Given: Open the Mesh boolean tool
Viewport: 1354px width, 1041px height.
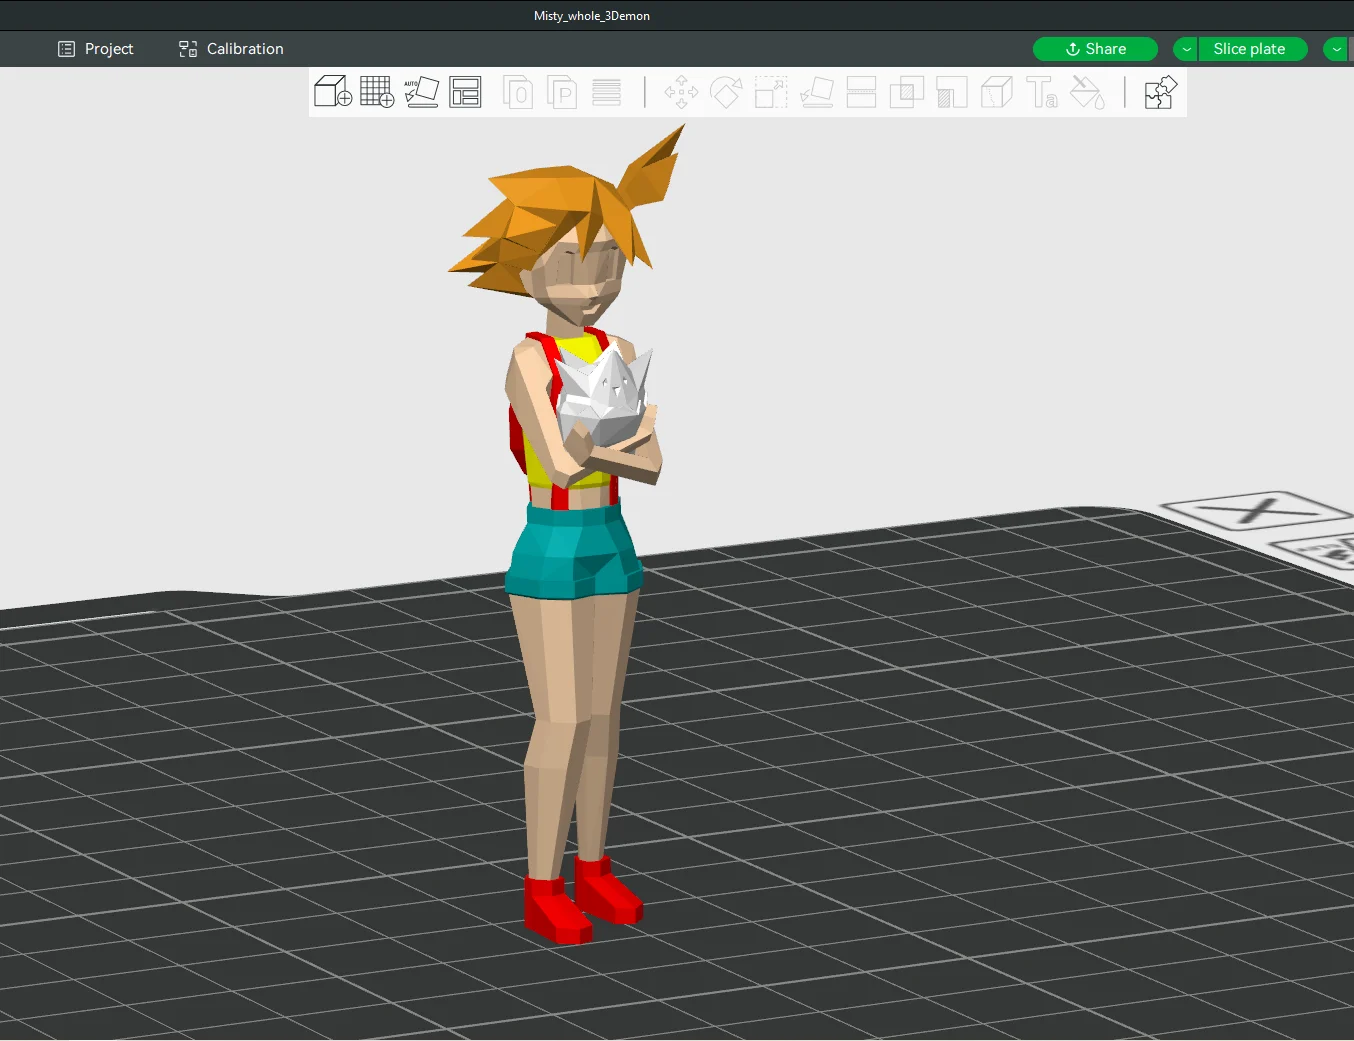Looking at the screenshot, I should click(906, 92).
